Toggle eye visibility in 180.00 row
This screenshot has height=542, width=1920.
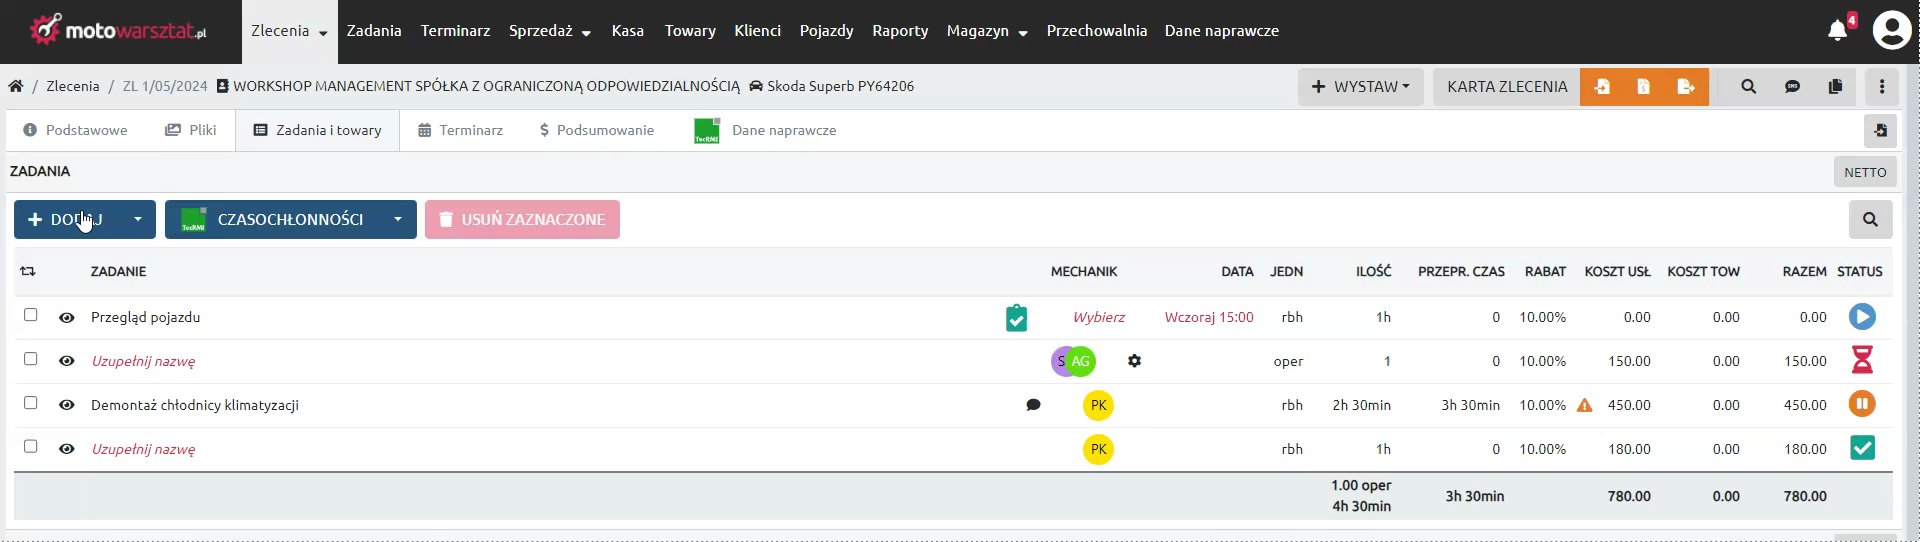point(67,450)
